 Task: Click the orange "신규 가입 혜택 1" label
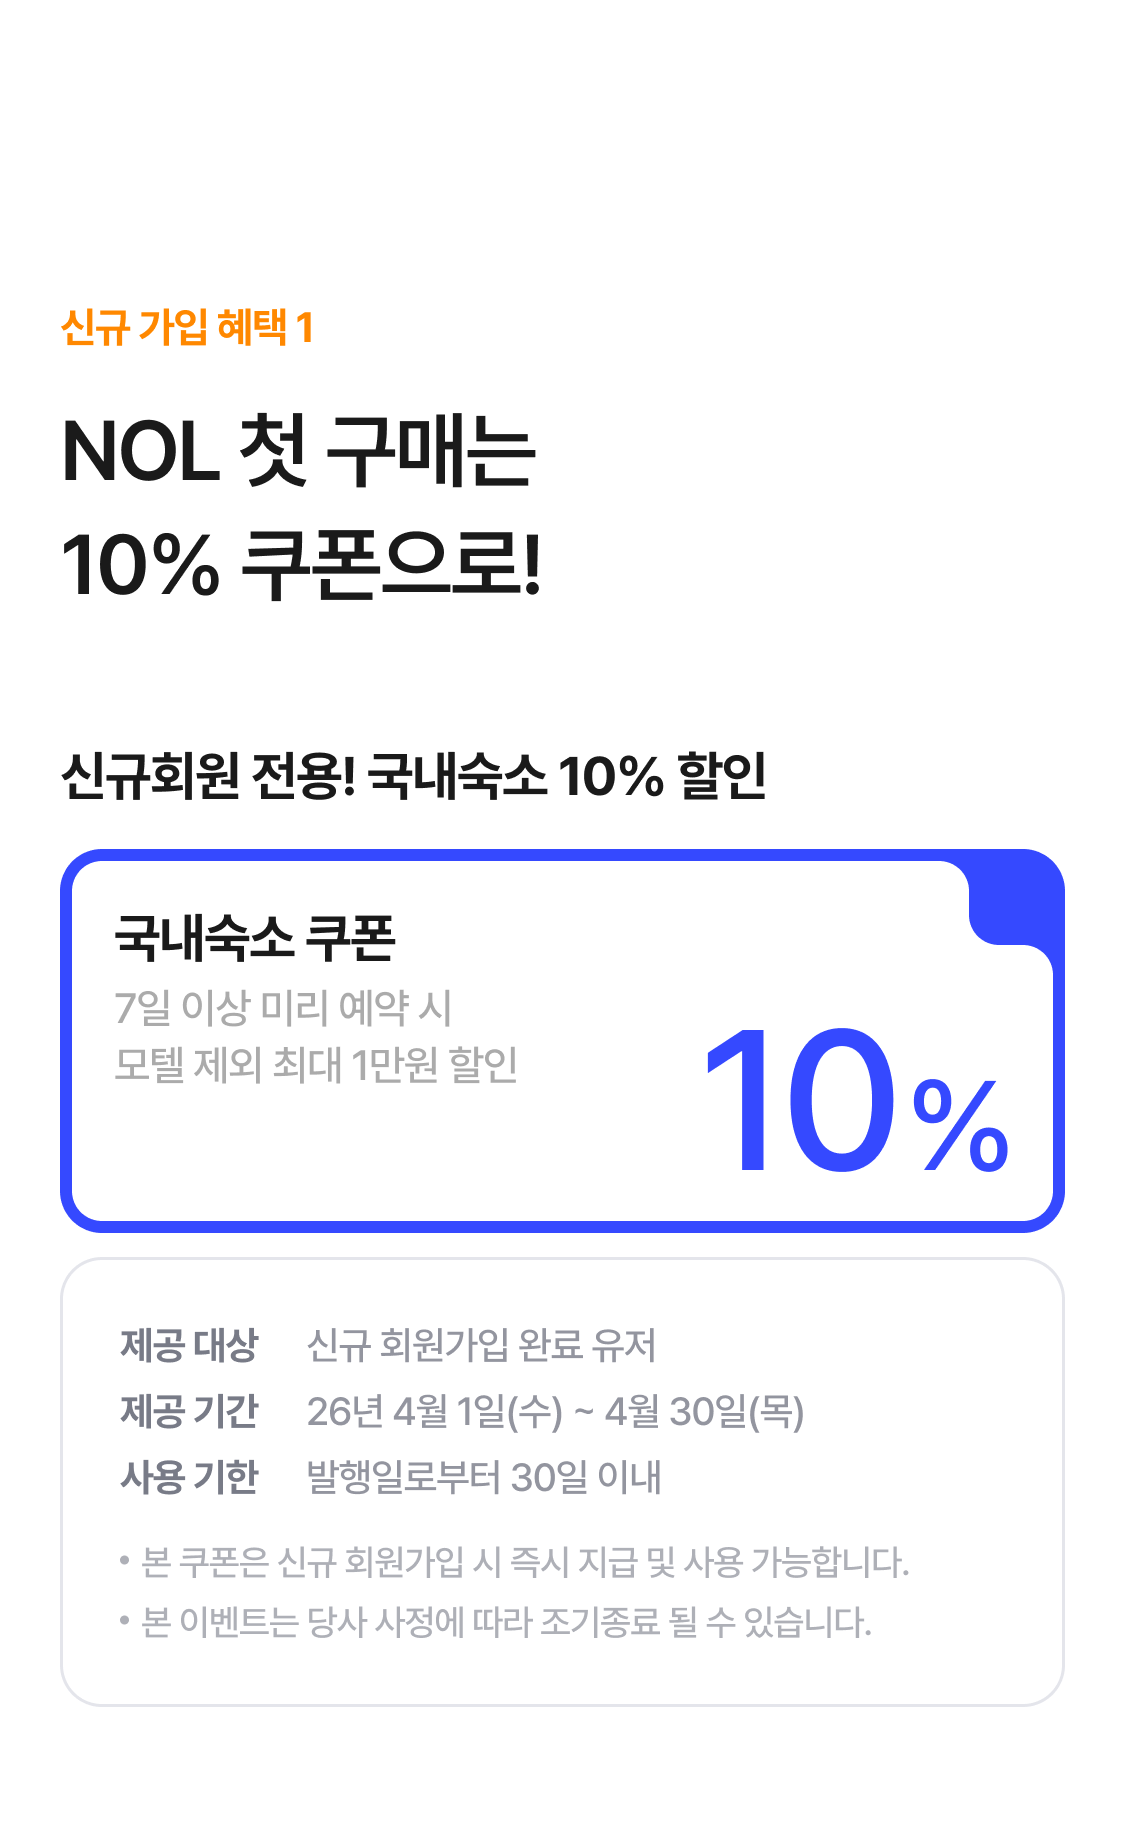click(x=187, y=327)
